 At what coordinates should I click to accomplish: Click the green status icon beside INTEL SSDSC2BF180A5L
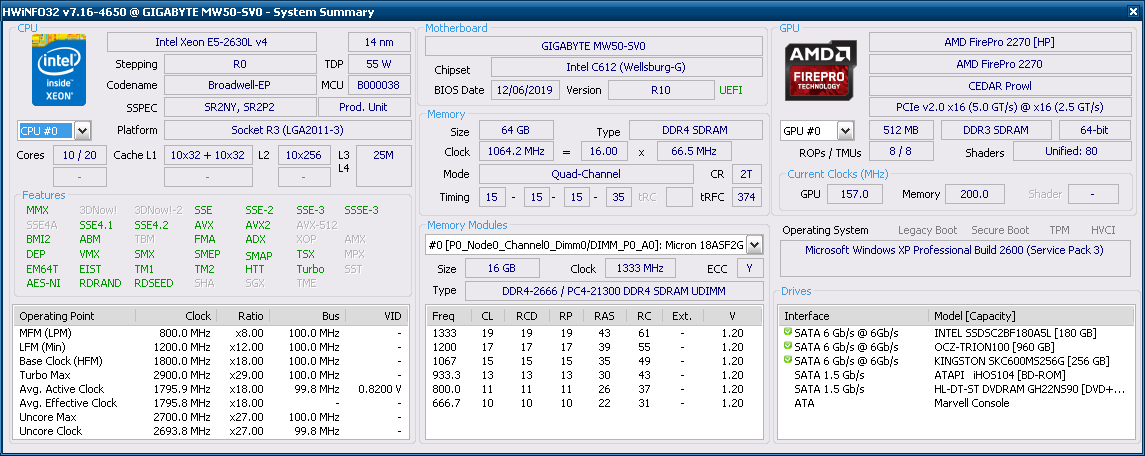pyautogui.click(x=787, y=332)
